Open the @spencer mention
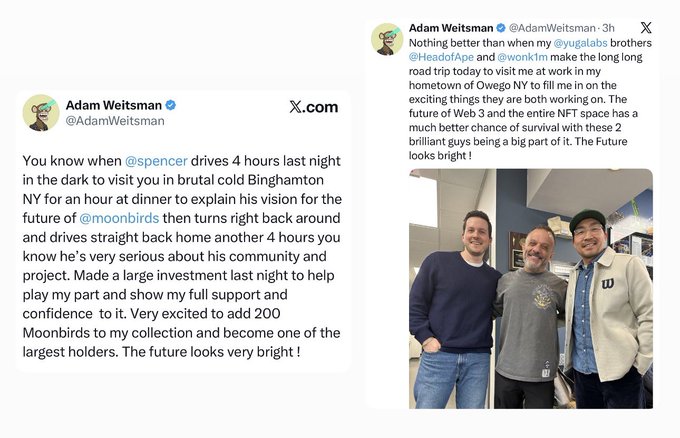 157,161
